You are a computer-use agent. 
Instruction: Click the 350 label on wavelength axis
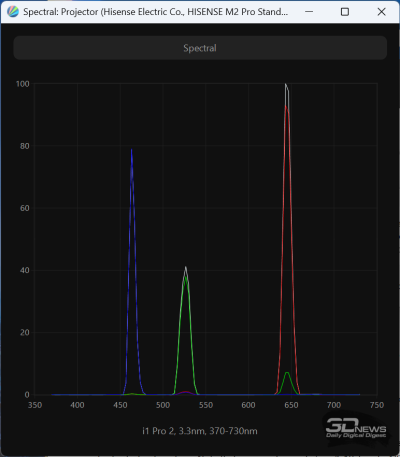pos(35,405)
